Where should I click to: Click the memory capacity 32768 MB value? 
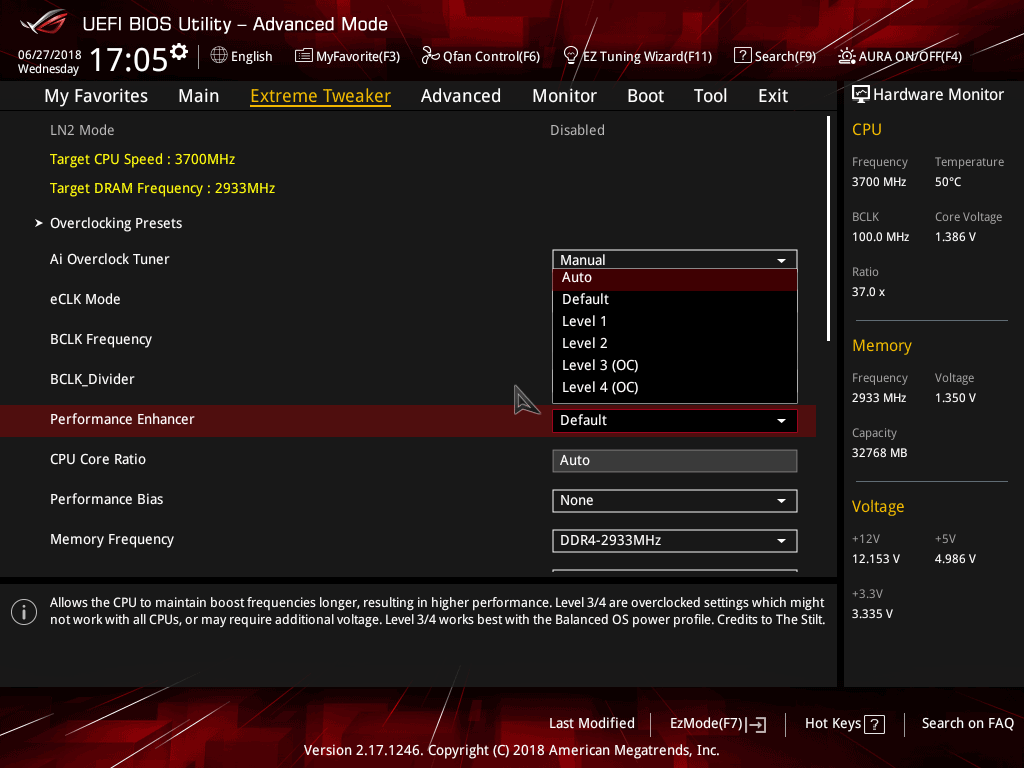[x=879, y=453]
